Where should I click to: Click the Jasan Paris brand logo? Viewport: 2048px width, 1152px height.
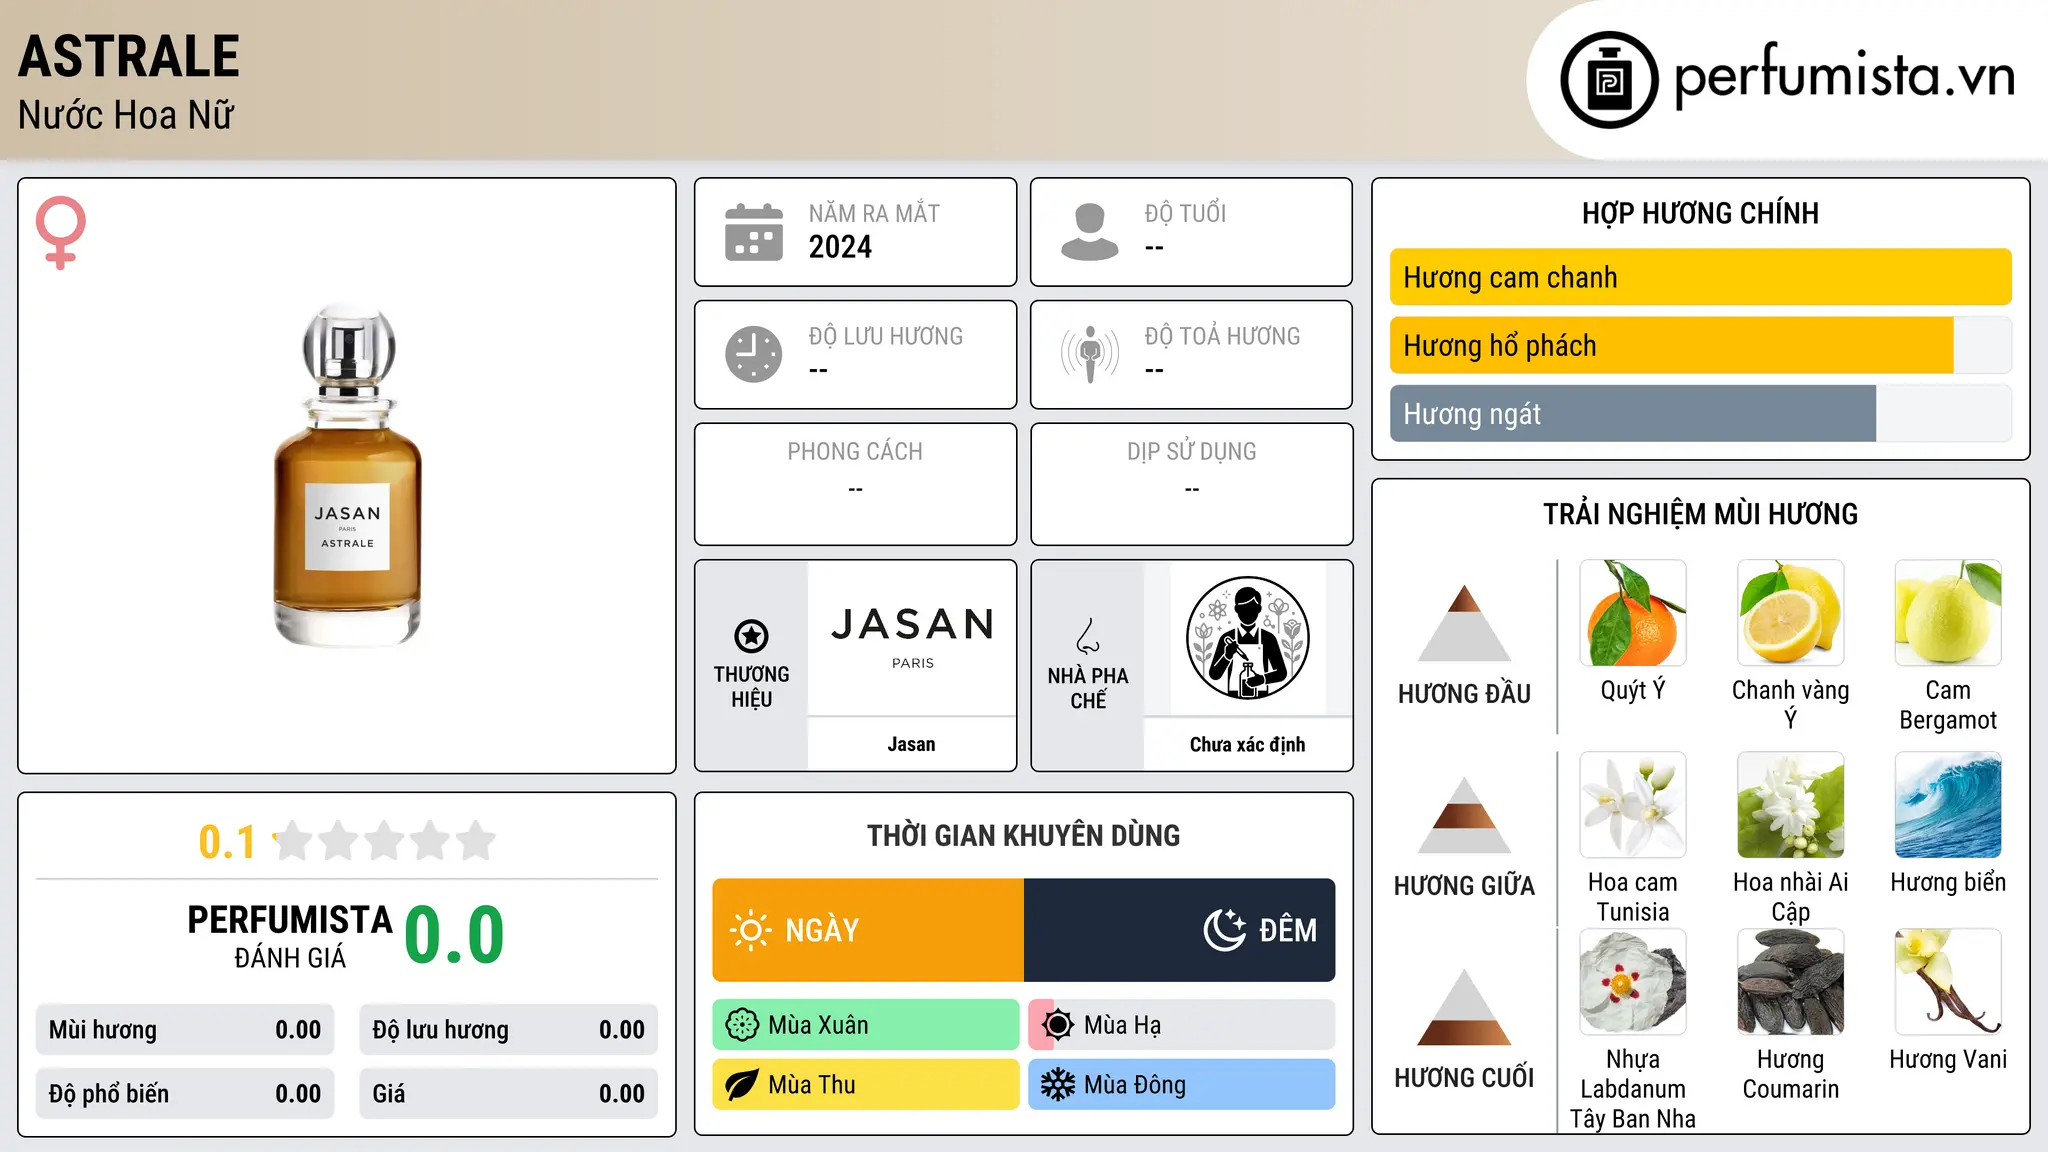click(x=912, y=637)
